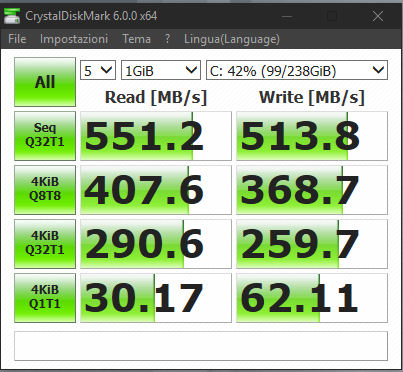Viewport: 403px width, 372px height.
Task: Select the 4KiB Q32T1 write result 259.7
Action: (x=312, y=244)
